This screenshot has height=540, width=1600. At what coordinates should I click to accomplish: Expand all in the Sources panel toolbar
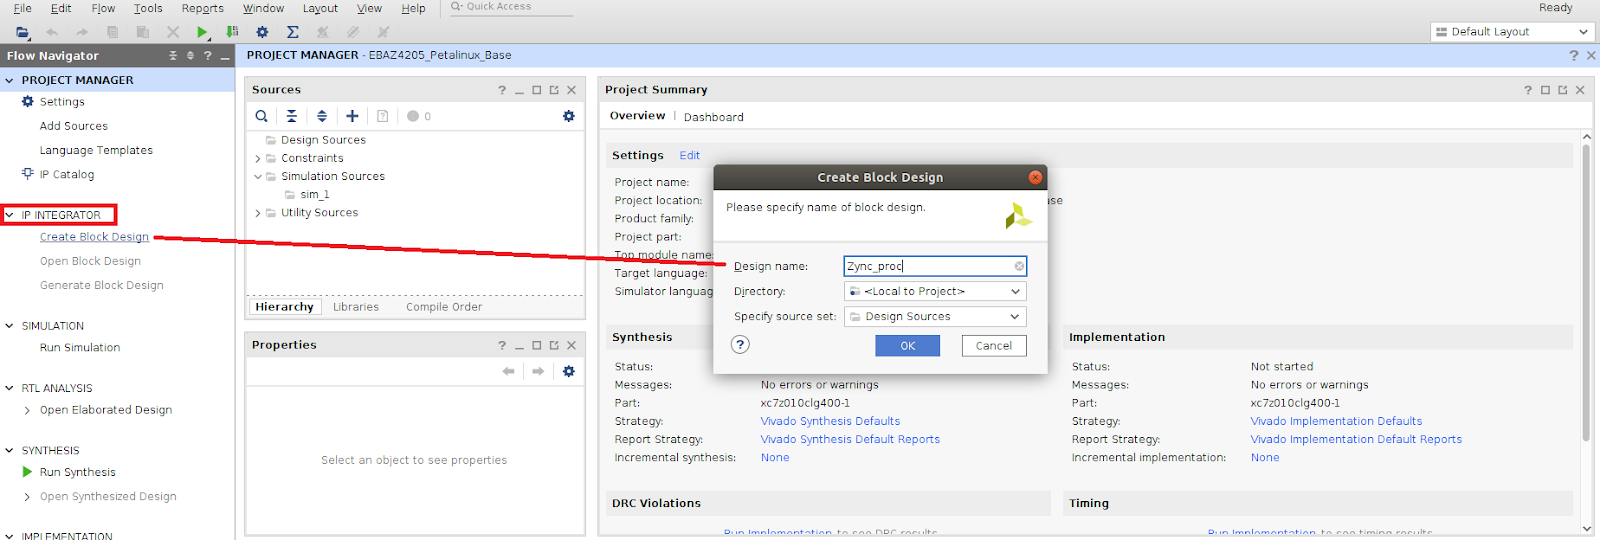click(x=321, y=116)
